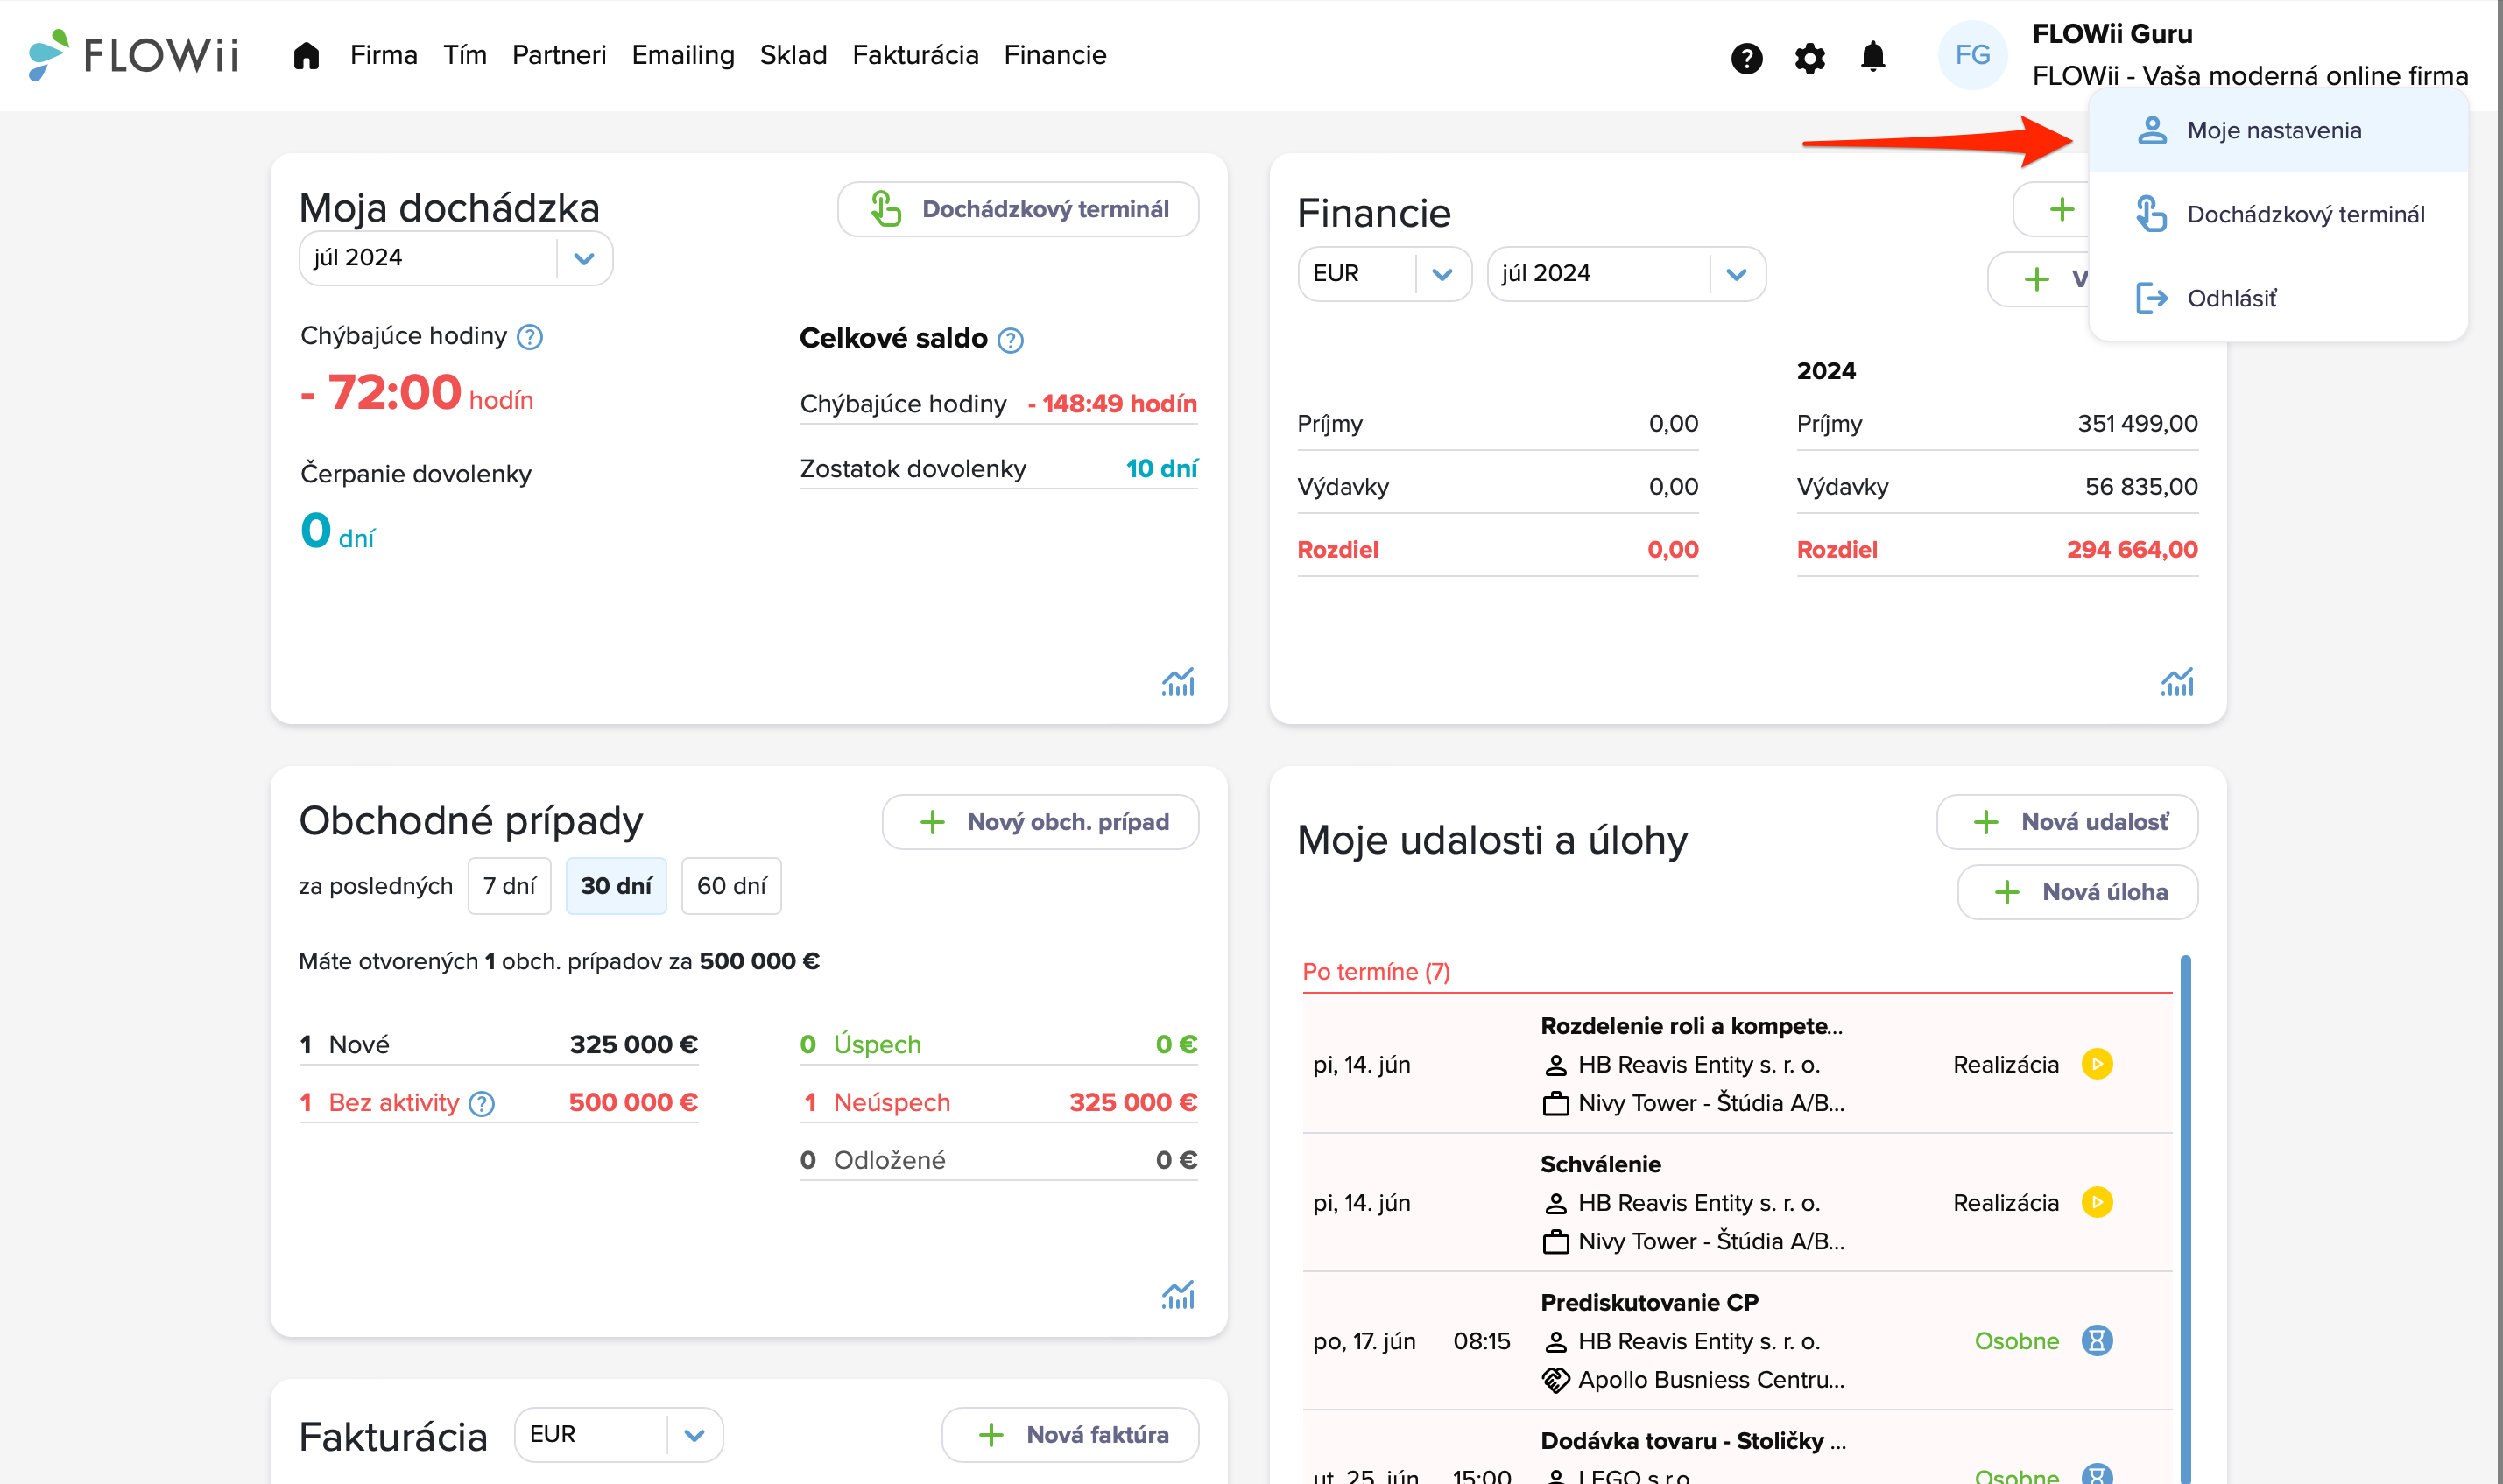Click the Neúspech row label
Viewport: 2503px width, 1484px height.
[x=891, y=1103]
